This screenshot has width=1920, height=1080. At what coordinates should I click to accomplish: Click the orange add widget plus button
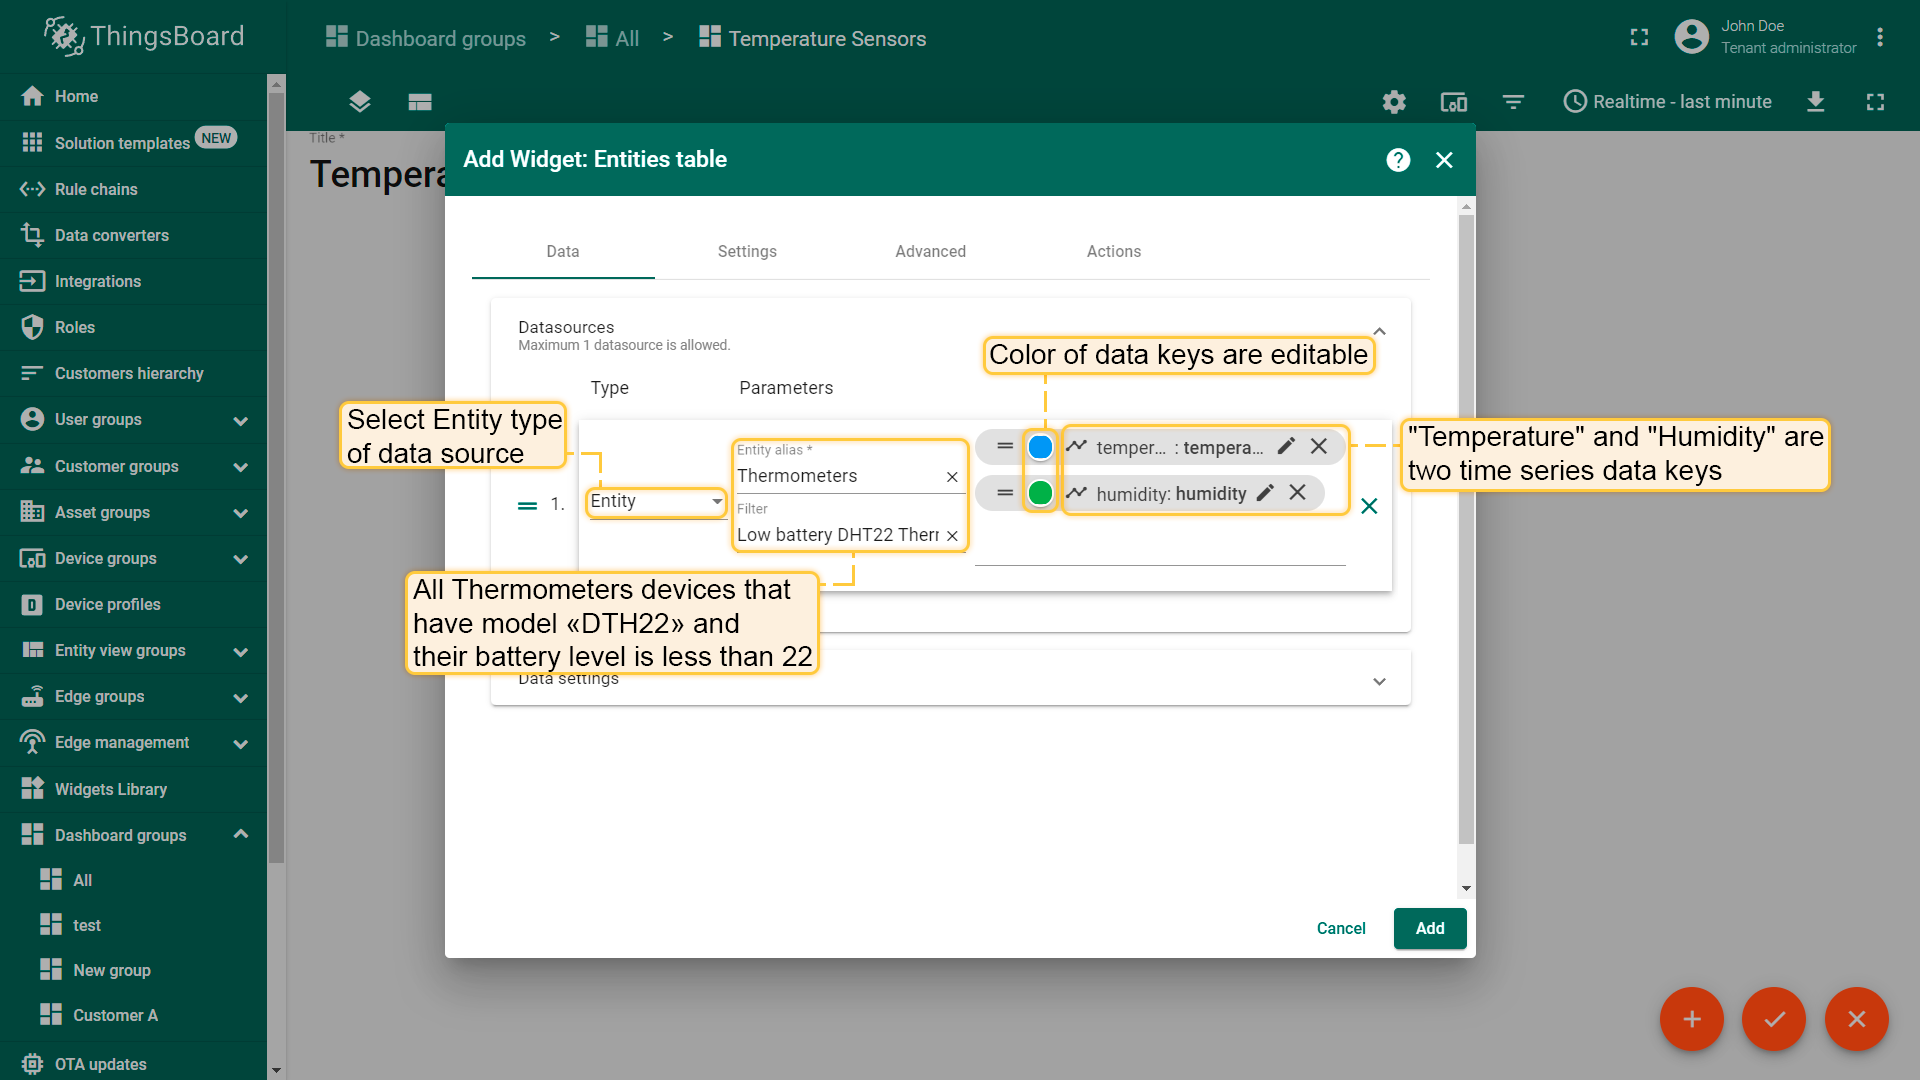tap(1692, 1019)
